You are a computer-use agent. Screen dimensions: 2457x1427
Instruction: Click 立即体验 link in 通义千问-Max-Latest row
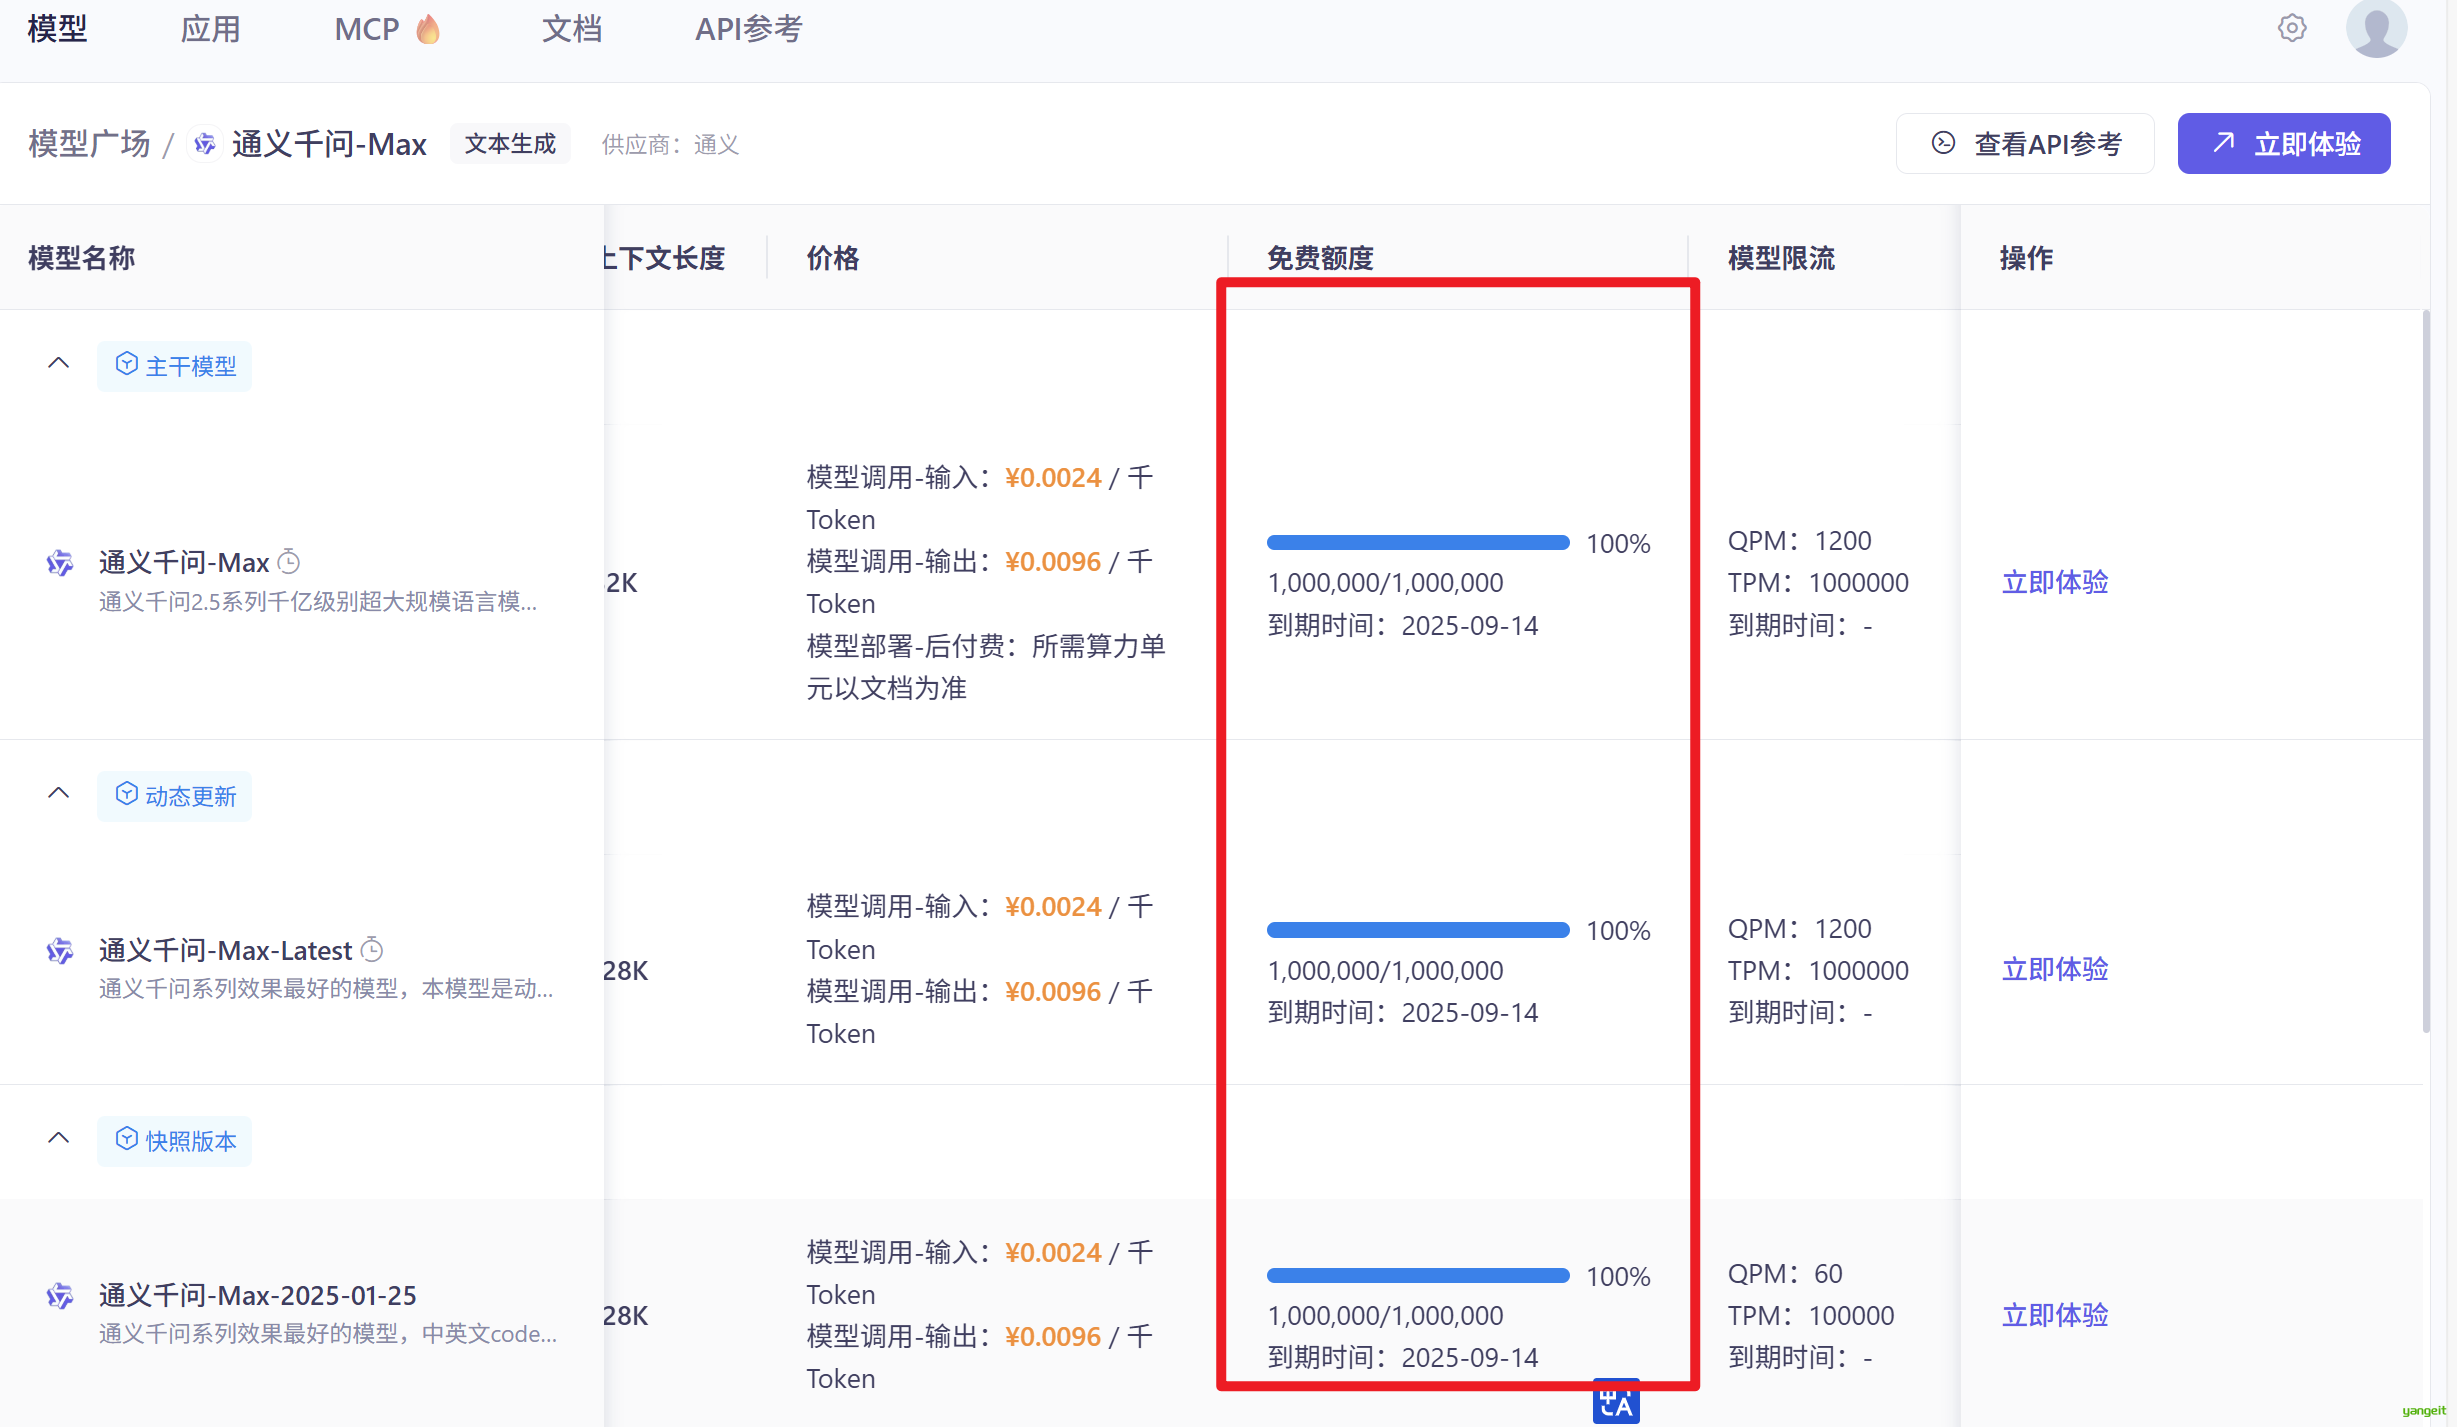(2055, 969)
